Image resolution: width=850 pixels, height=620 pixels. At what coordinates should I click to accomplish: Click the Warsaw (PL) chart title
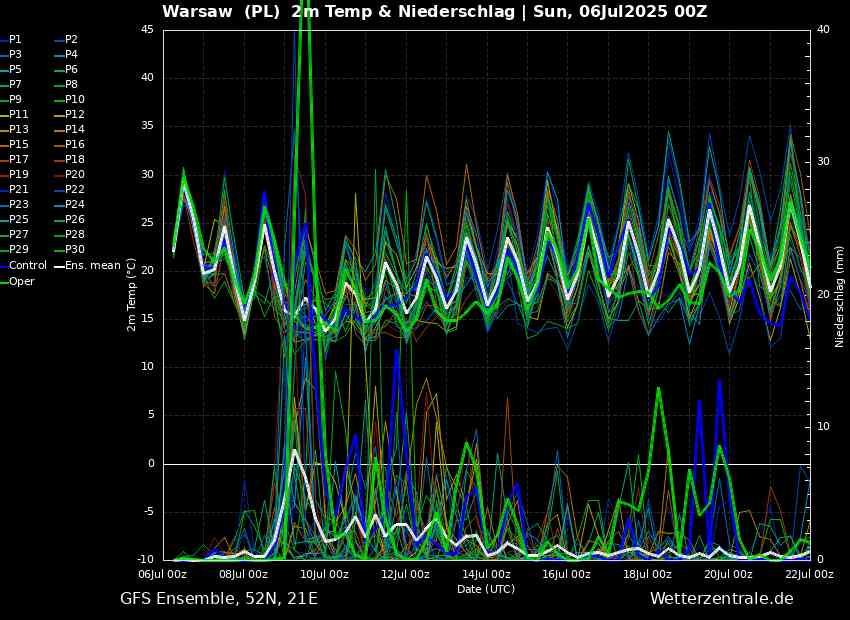pyautogui.click(x=435, y=11)
